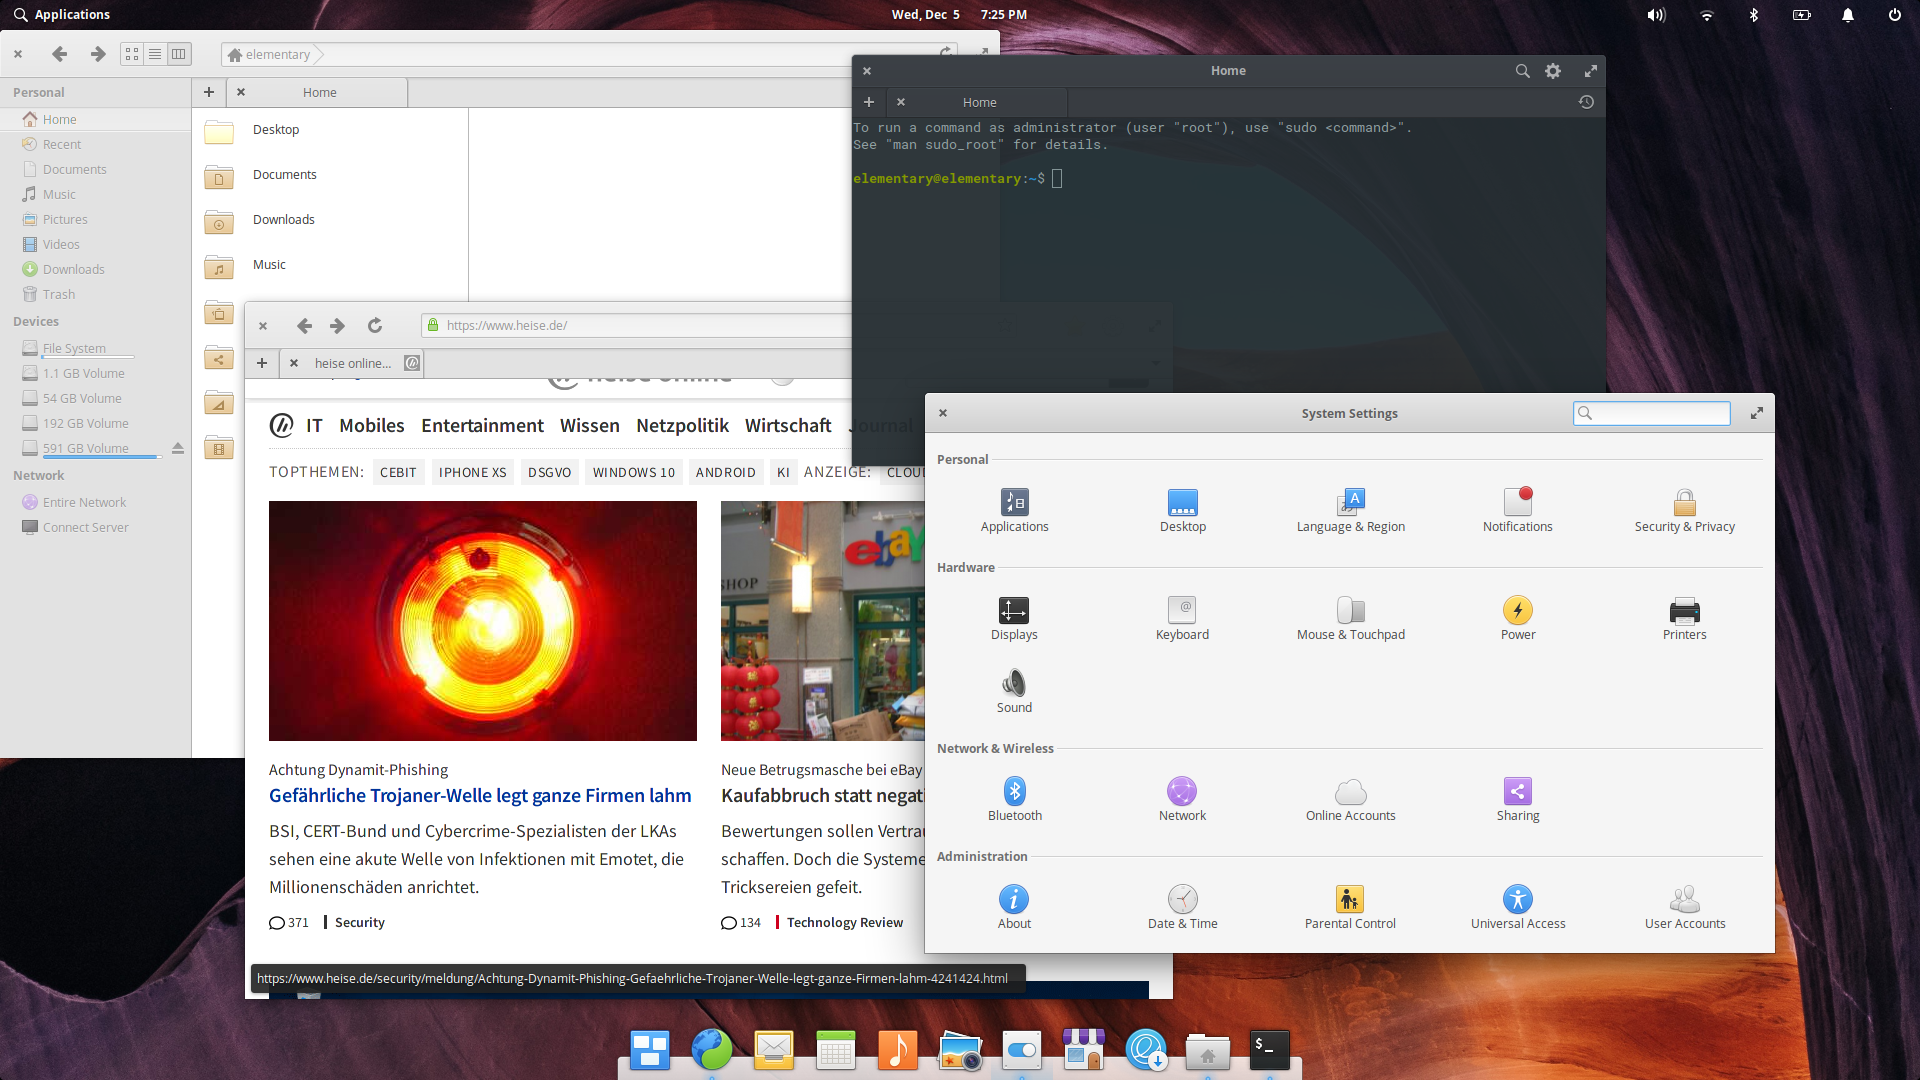
Task: Click terminal search icon
Action: [1522, 71]
